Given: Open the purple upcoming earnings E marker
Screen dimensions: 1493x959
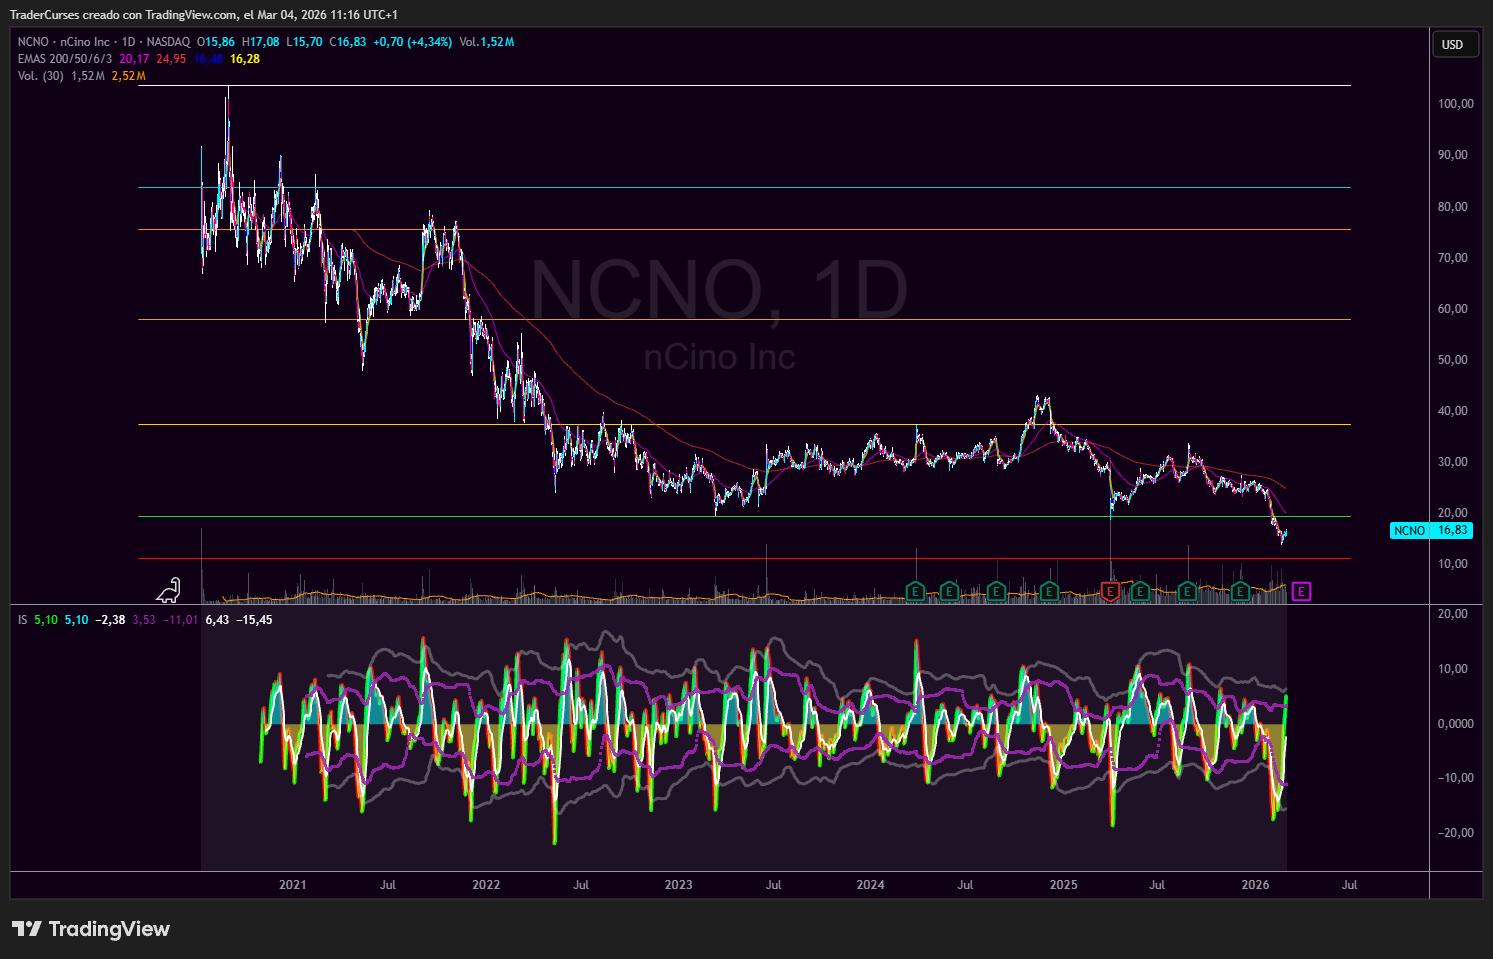Looking at the screenshot, I should click(x=1301, y=591).
